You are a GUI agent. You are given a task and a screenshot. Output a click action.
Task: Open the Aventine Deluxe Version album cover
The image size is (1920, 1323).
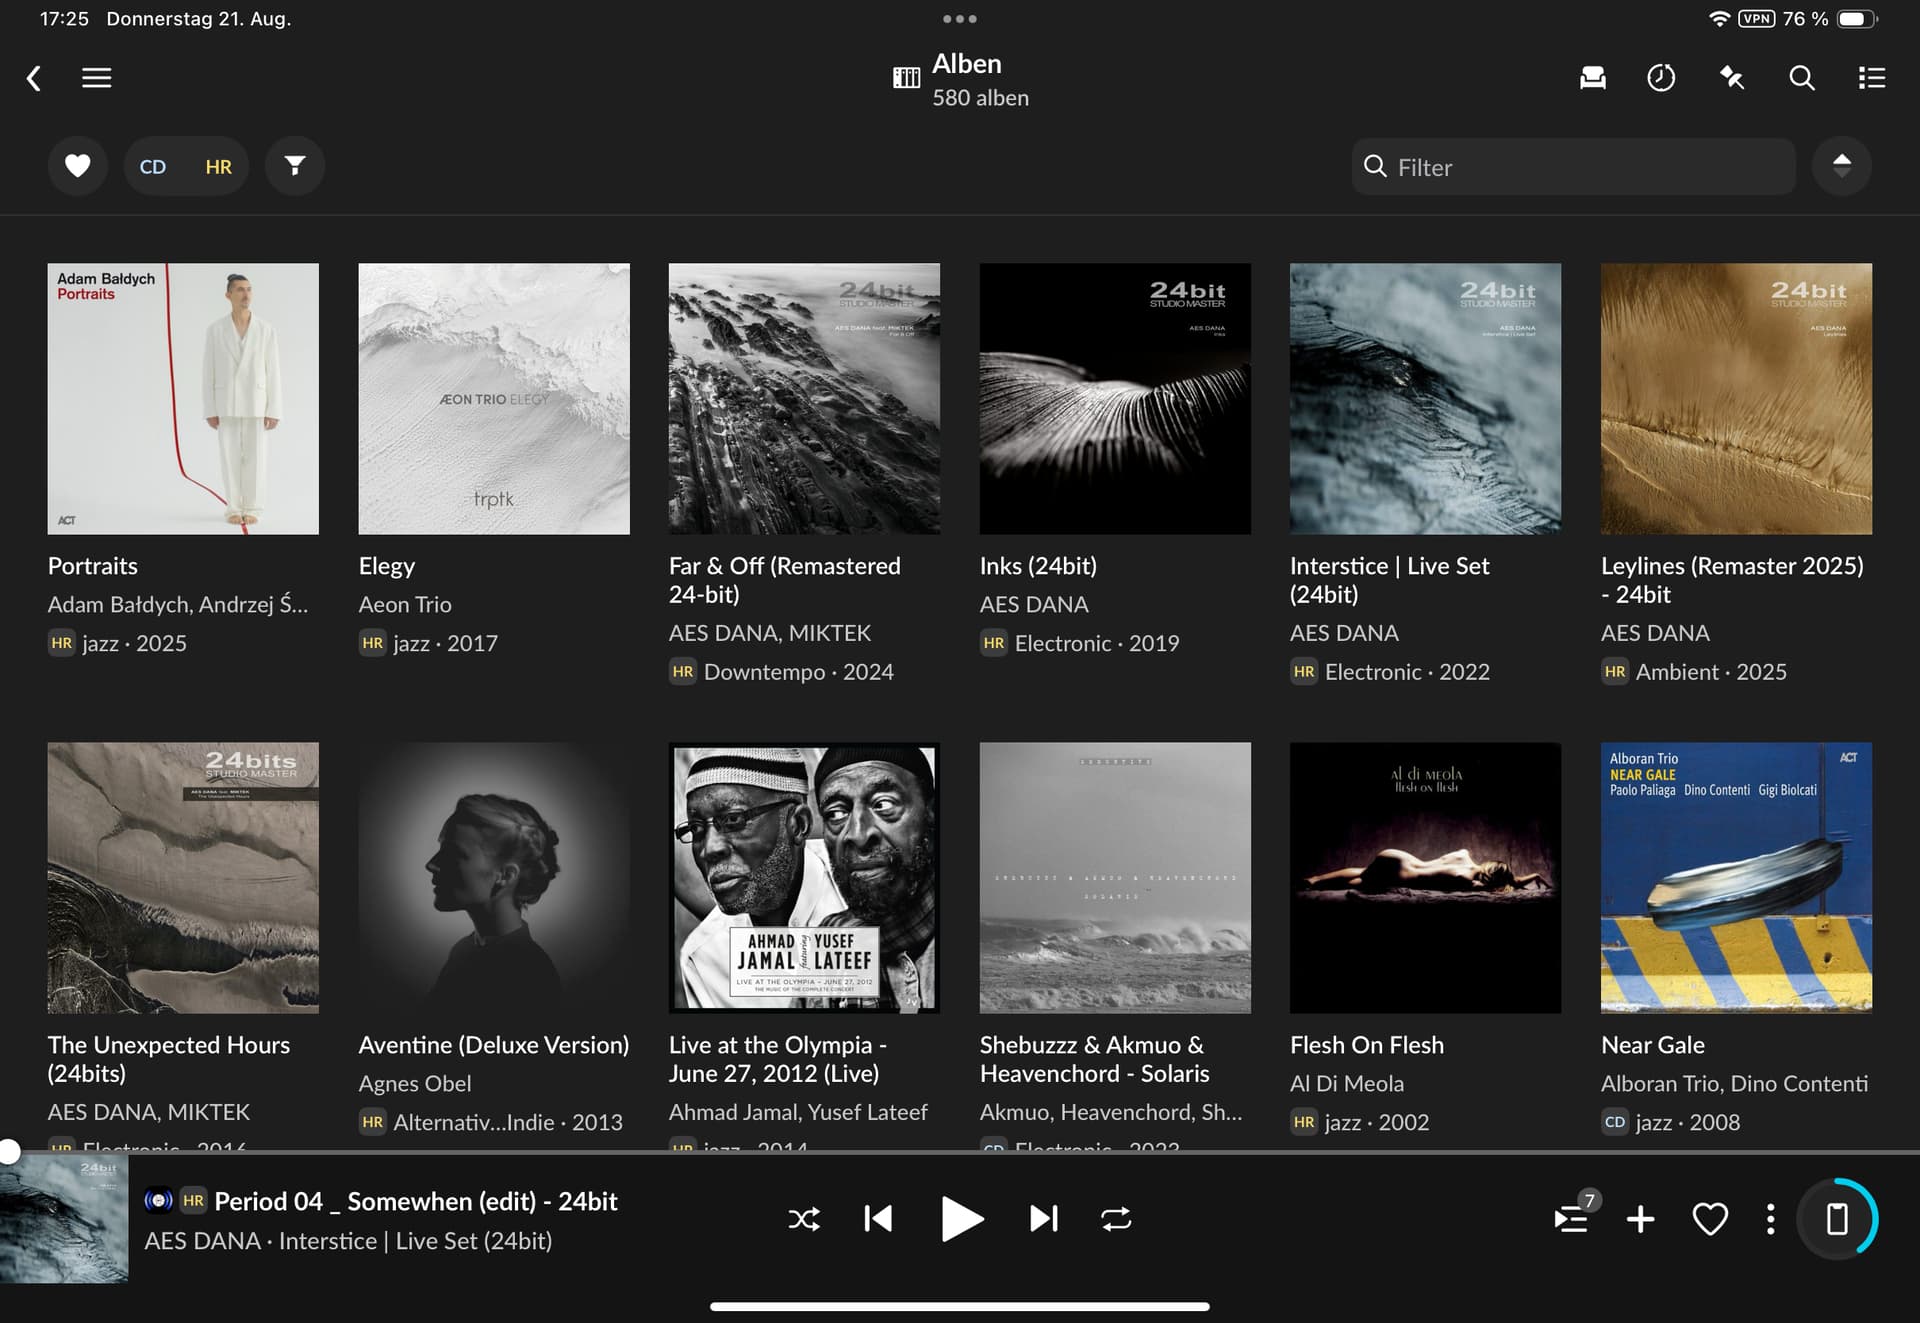494,878
